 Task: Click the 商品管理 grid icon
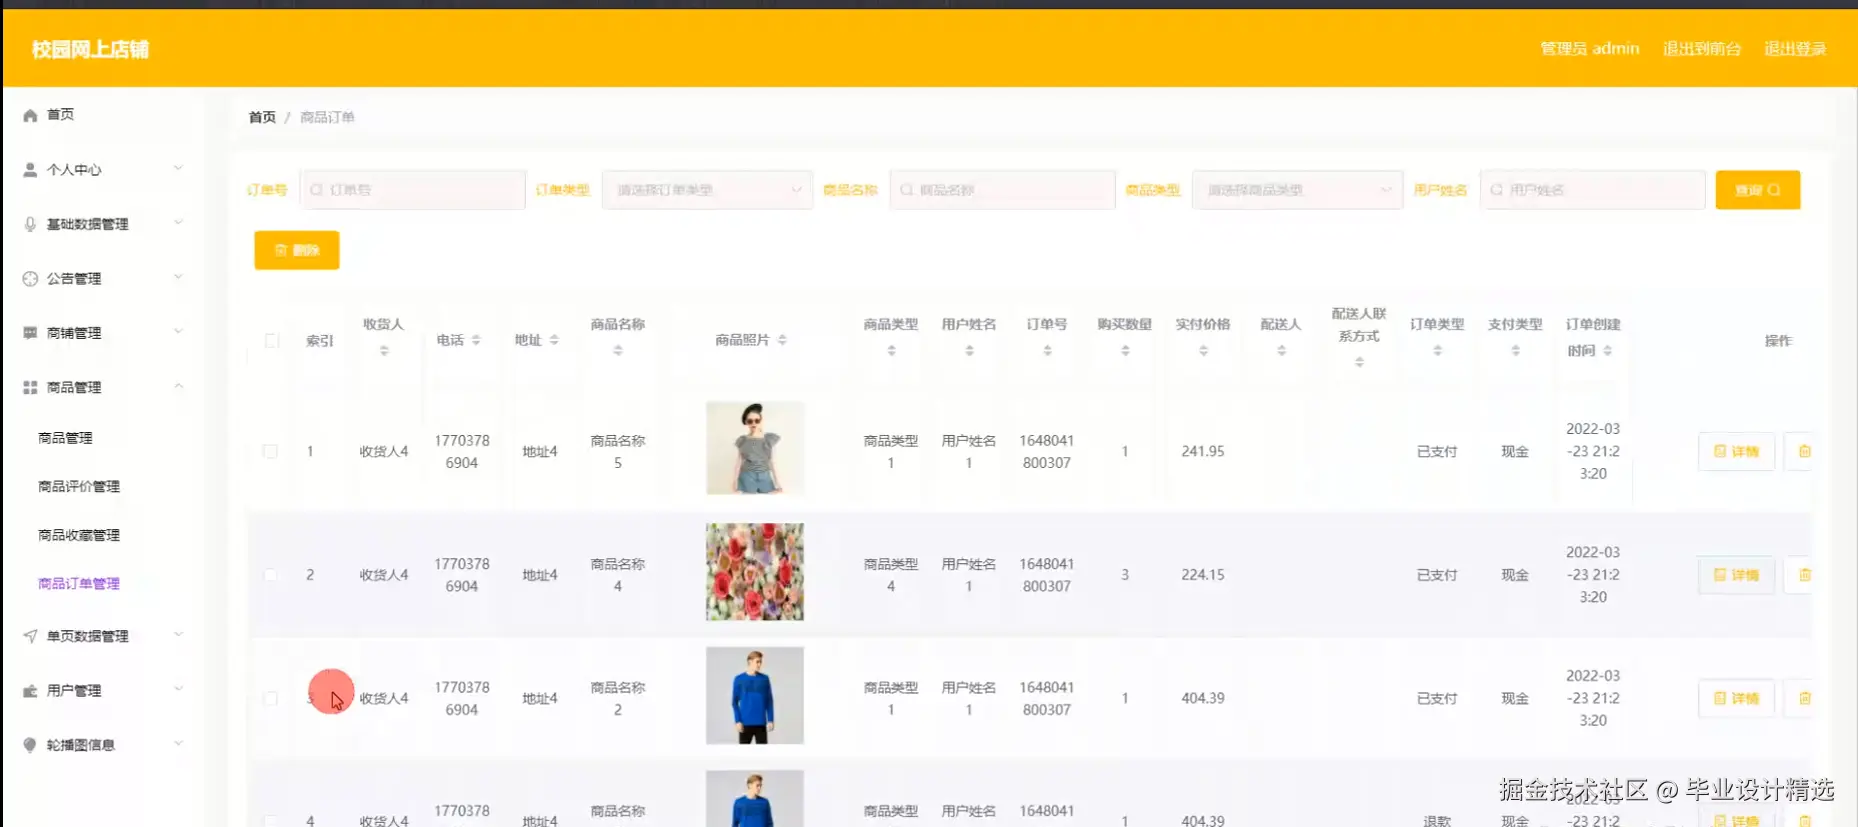[x=30, y=387]
